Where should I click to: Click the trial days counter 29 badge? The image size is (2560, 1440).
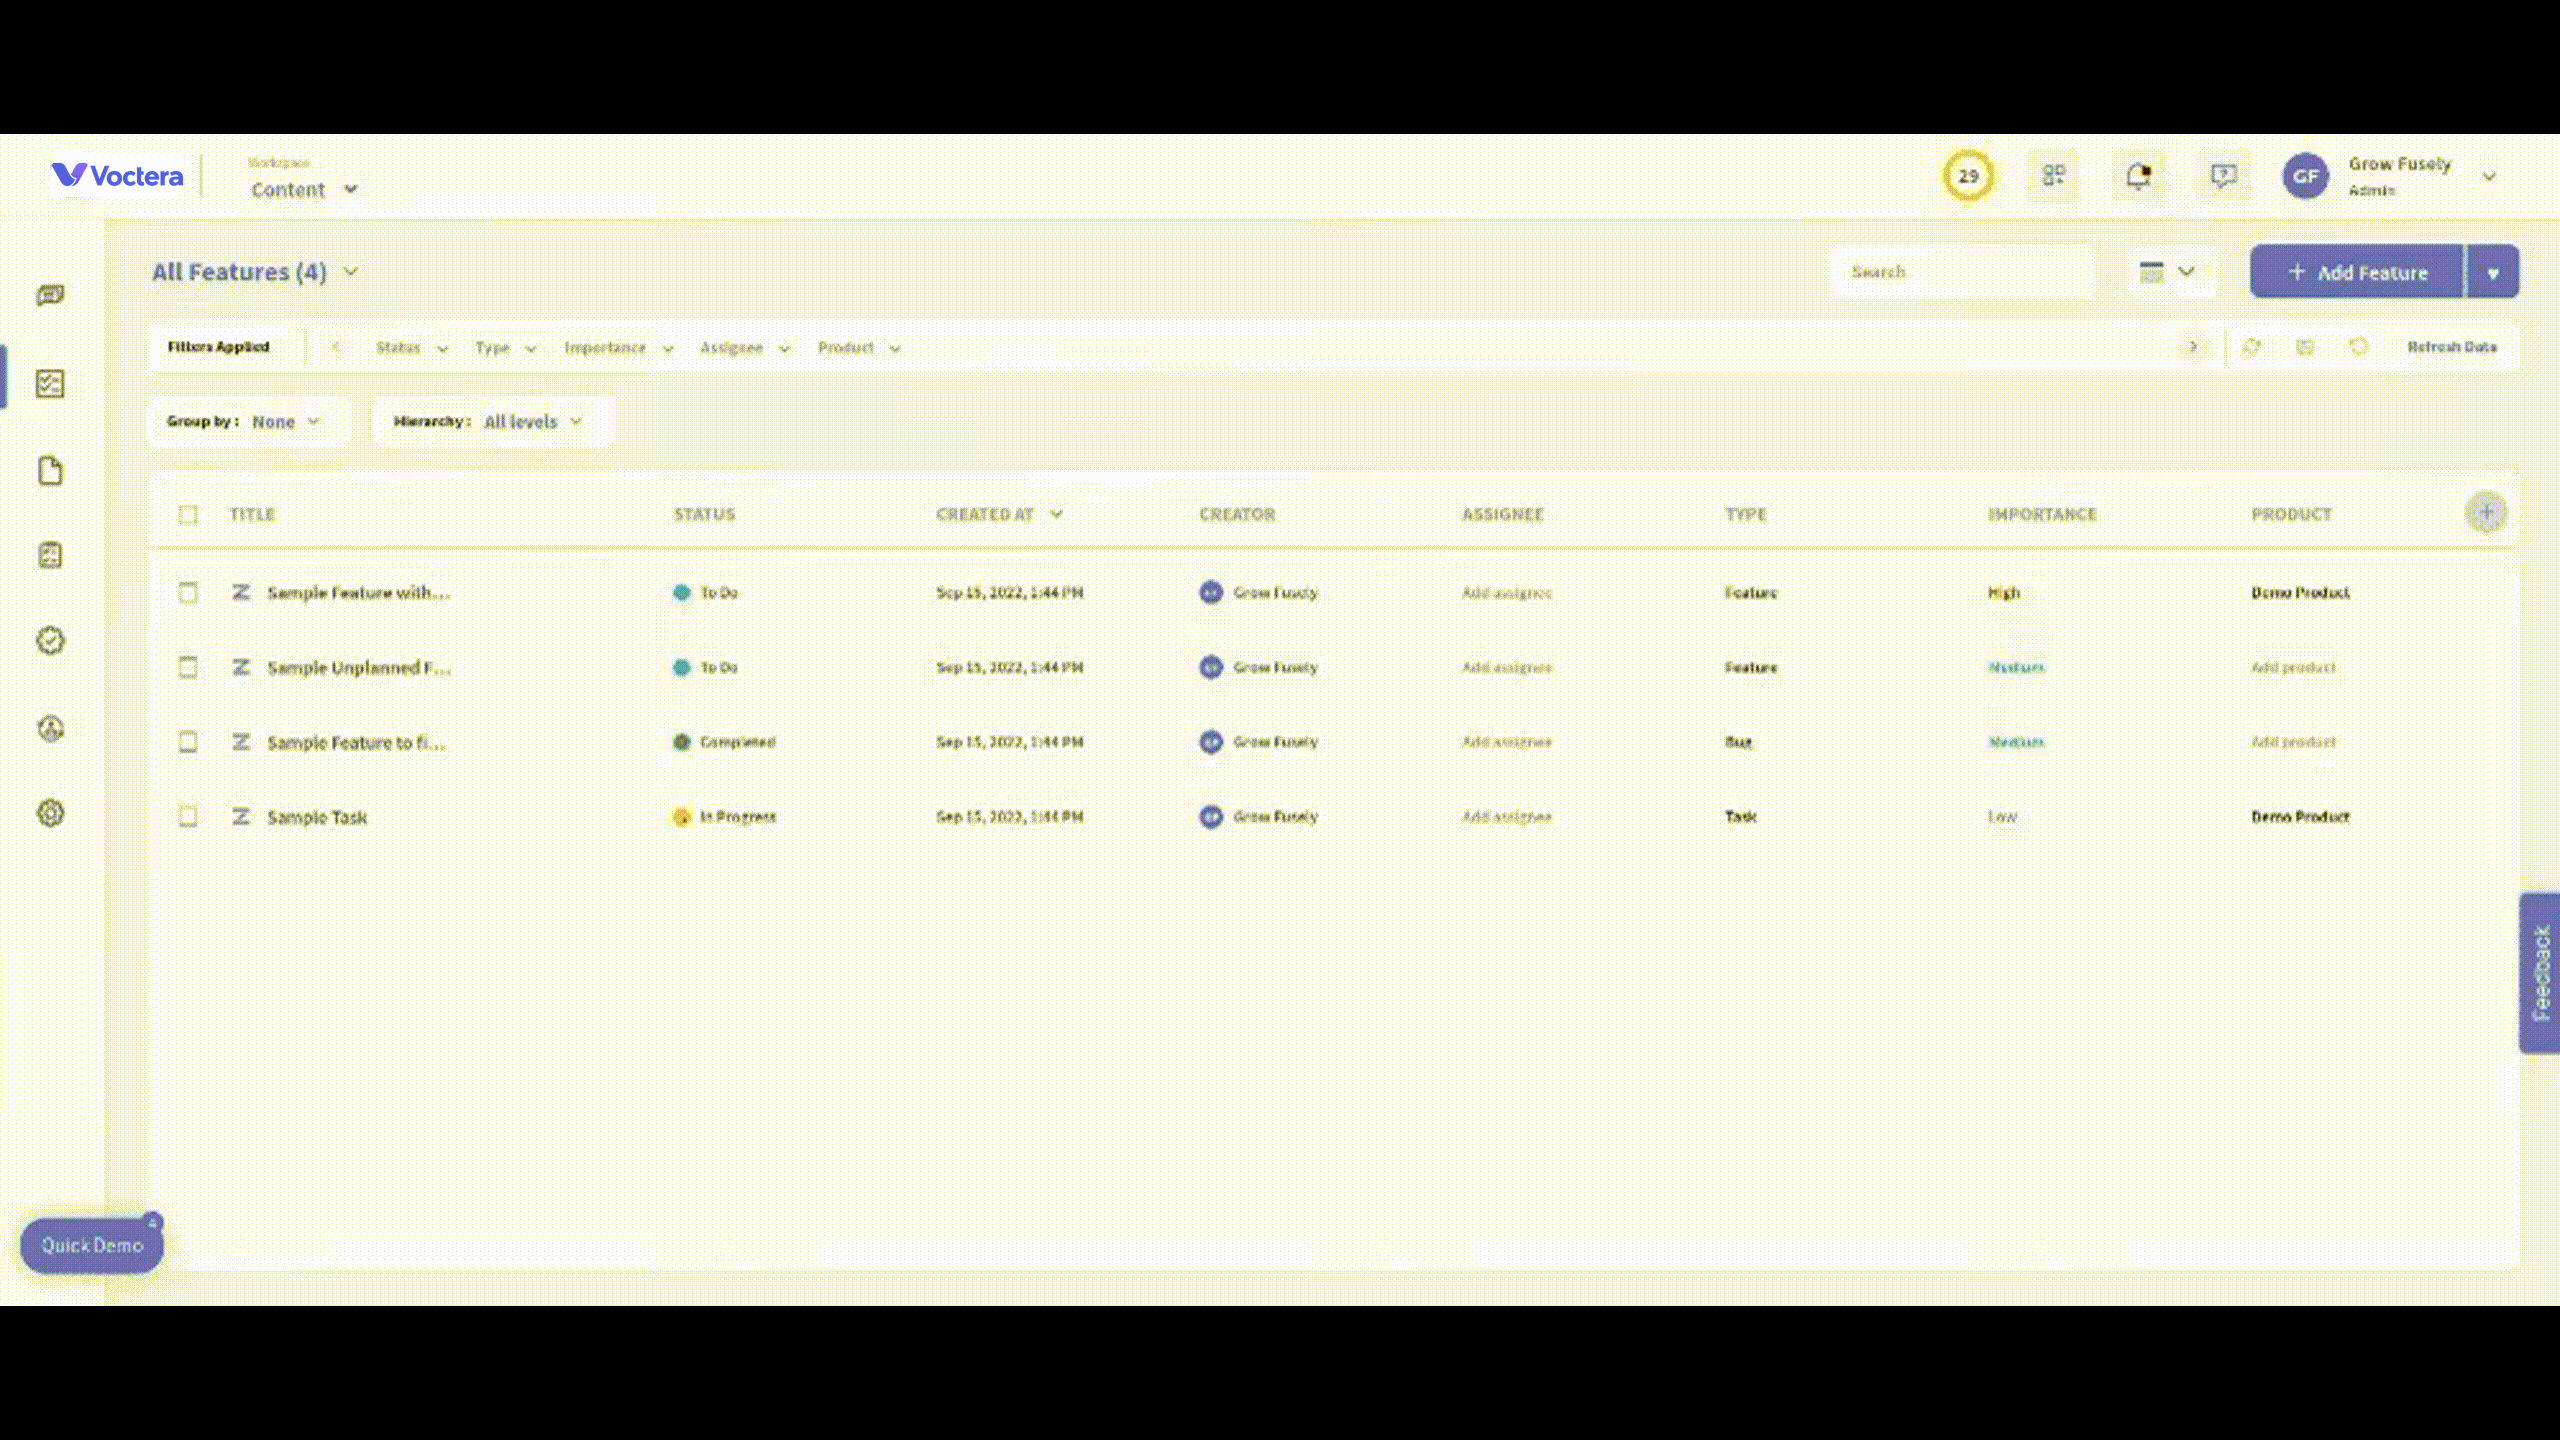tap(1968, 176)
